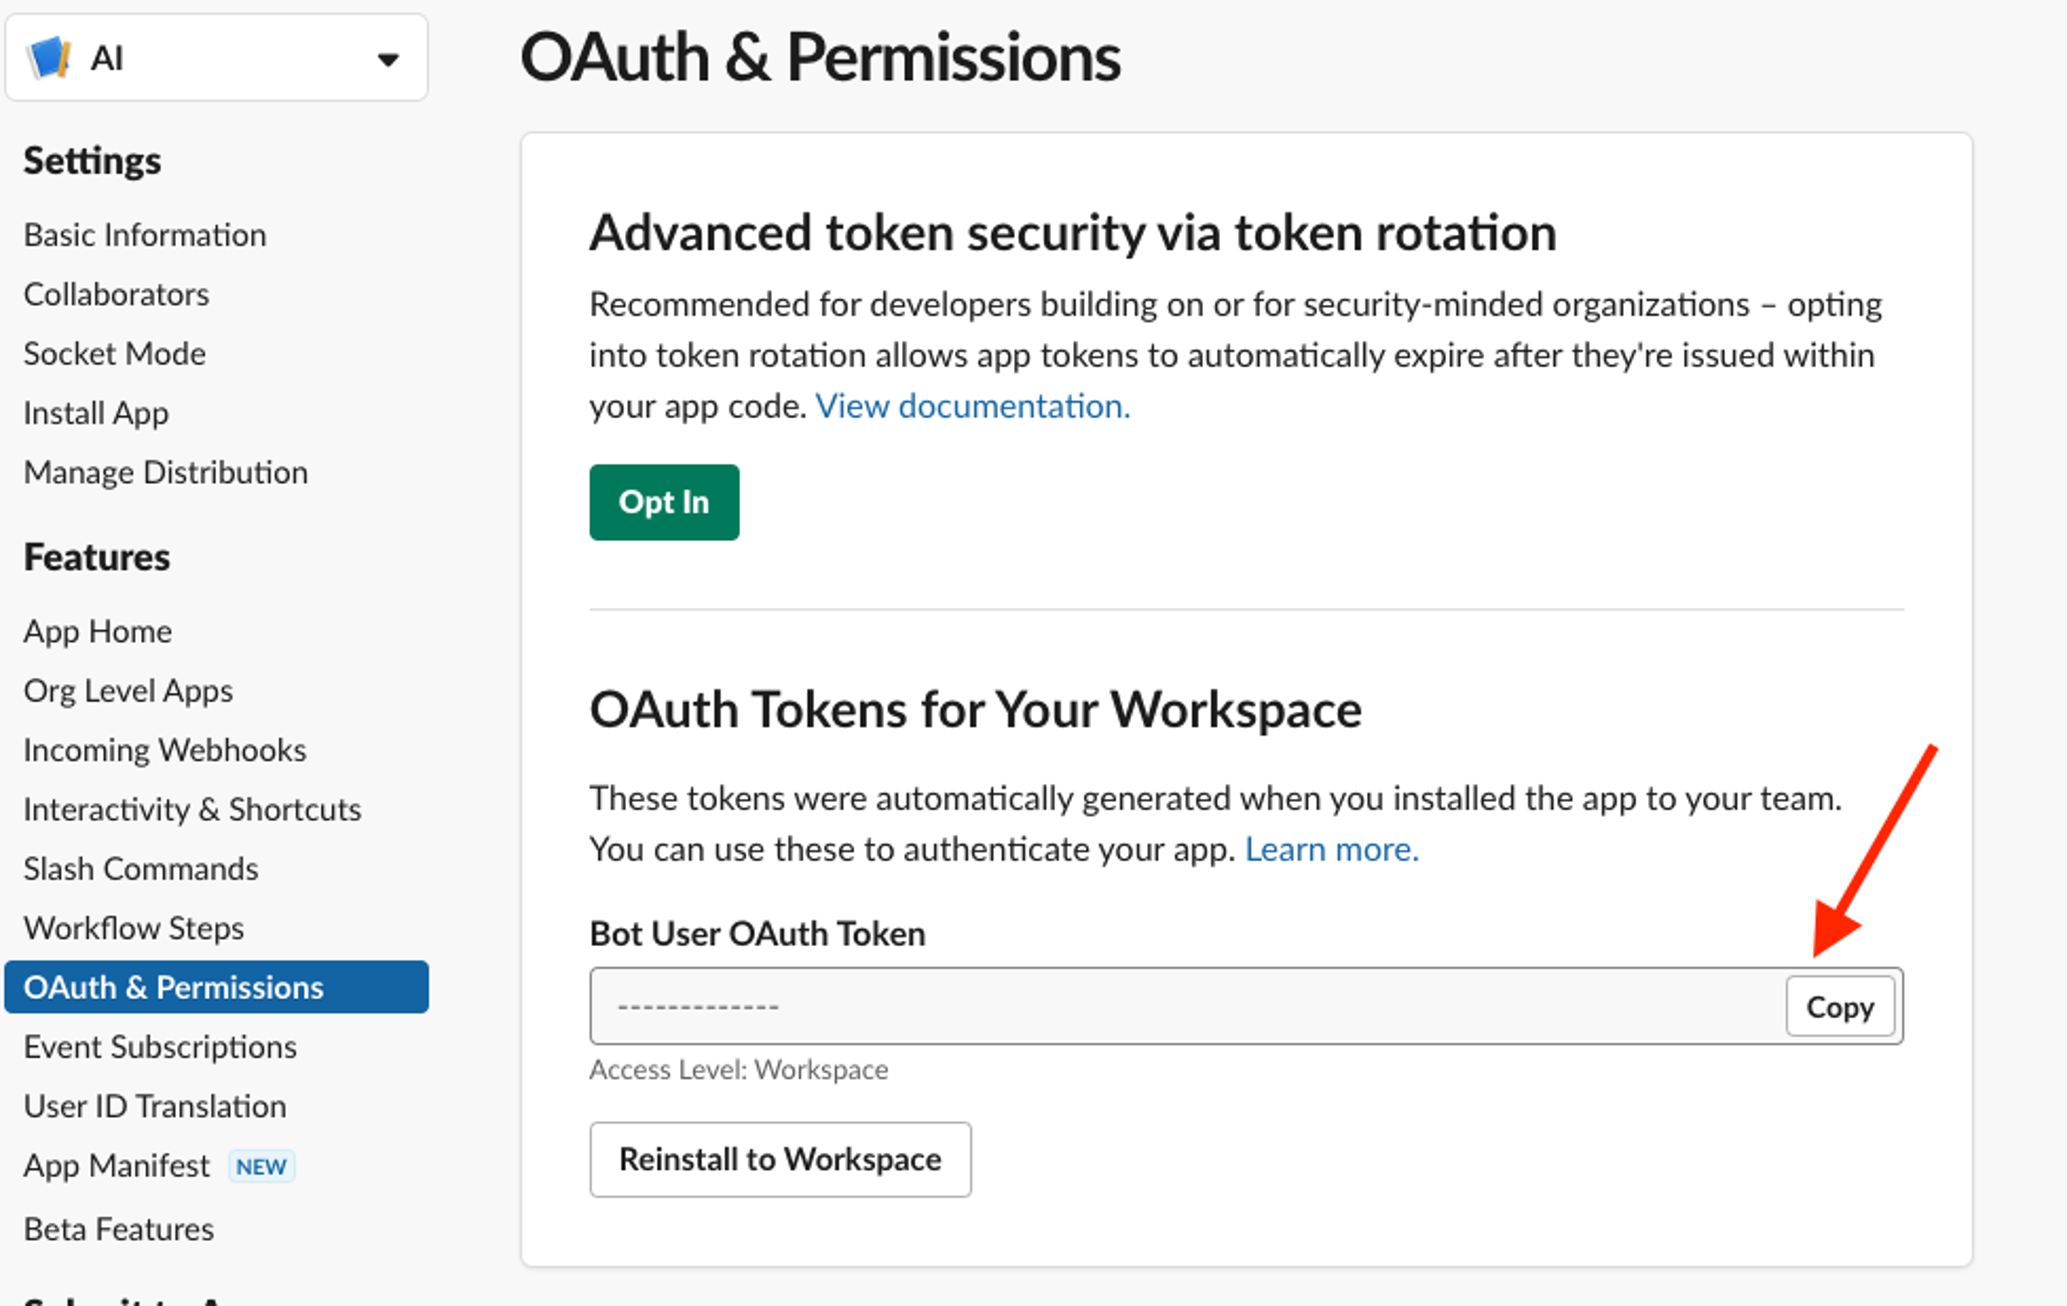Click the Bot User OAuth Token label
This screenshot has width=2067, height=1306.
[x=758, y=933]
